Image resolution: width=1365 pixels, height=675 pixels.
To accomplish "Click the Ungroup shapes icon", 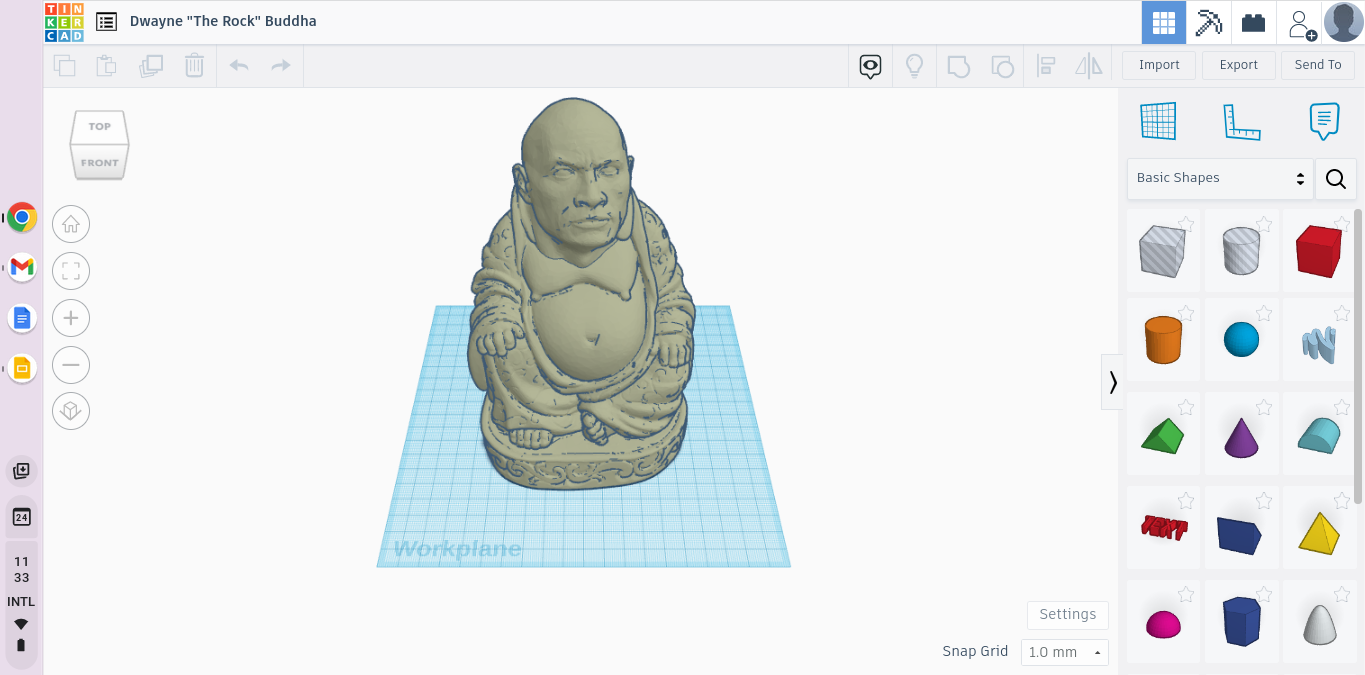I will pos(1002,67).
